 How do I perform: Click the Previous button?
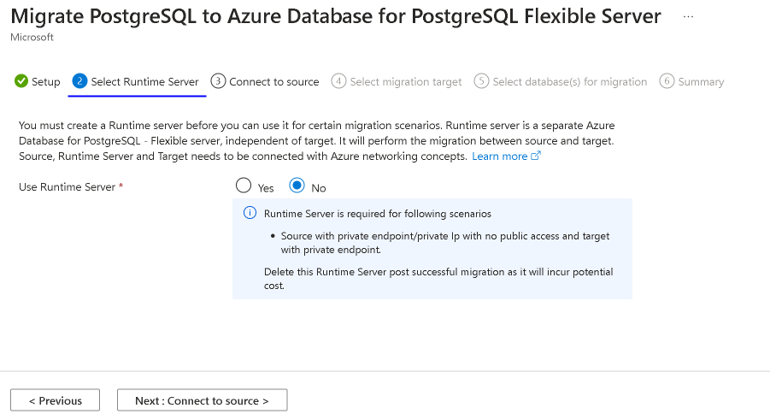[x=55, y=401]
